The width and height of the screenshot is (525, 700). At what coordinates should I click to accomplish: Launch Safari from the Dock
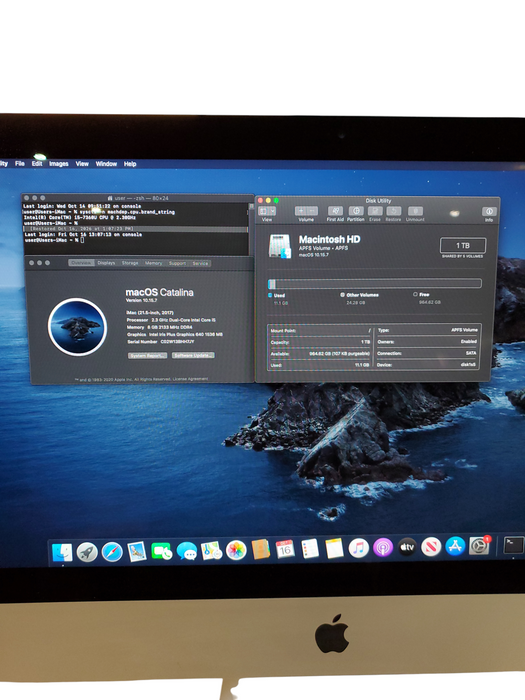112,552
